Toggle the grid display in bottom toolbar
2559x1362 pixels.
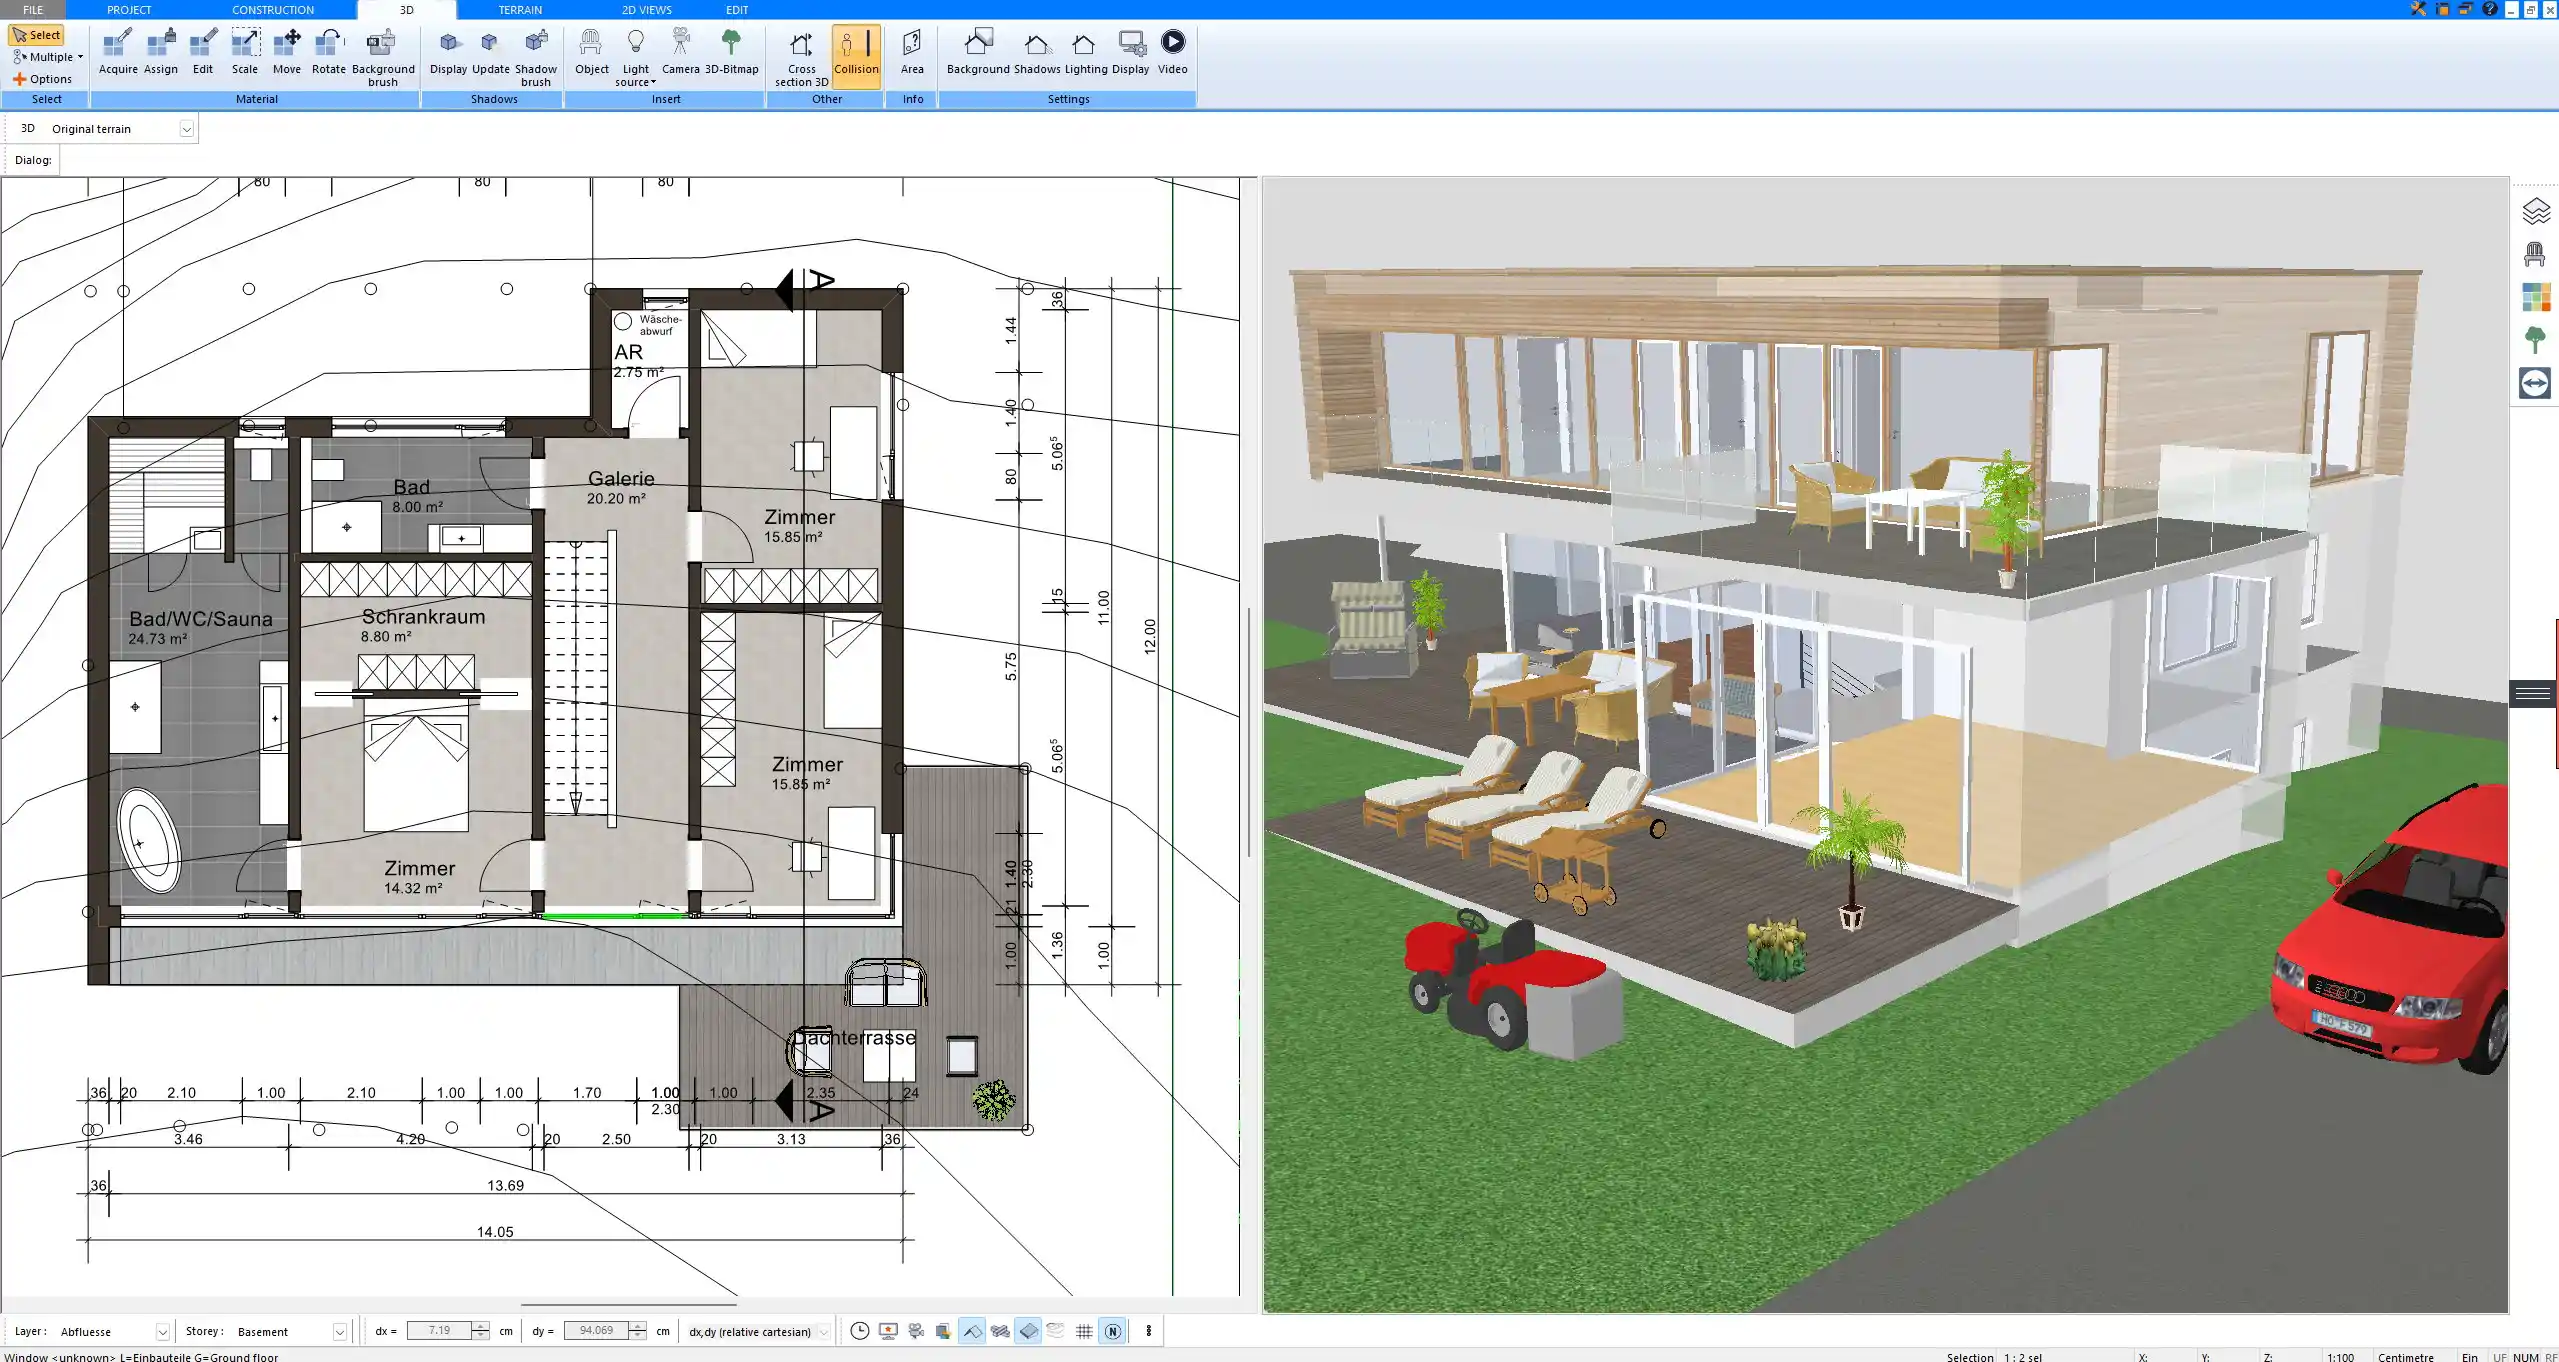1084,1331
